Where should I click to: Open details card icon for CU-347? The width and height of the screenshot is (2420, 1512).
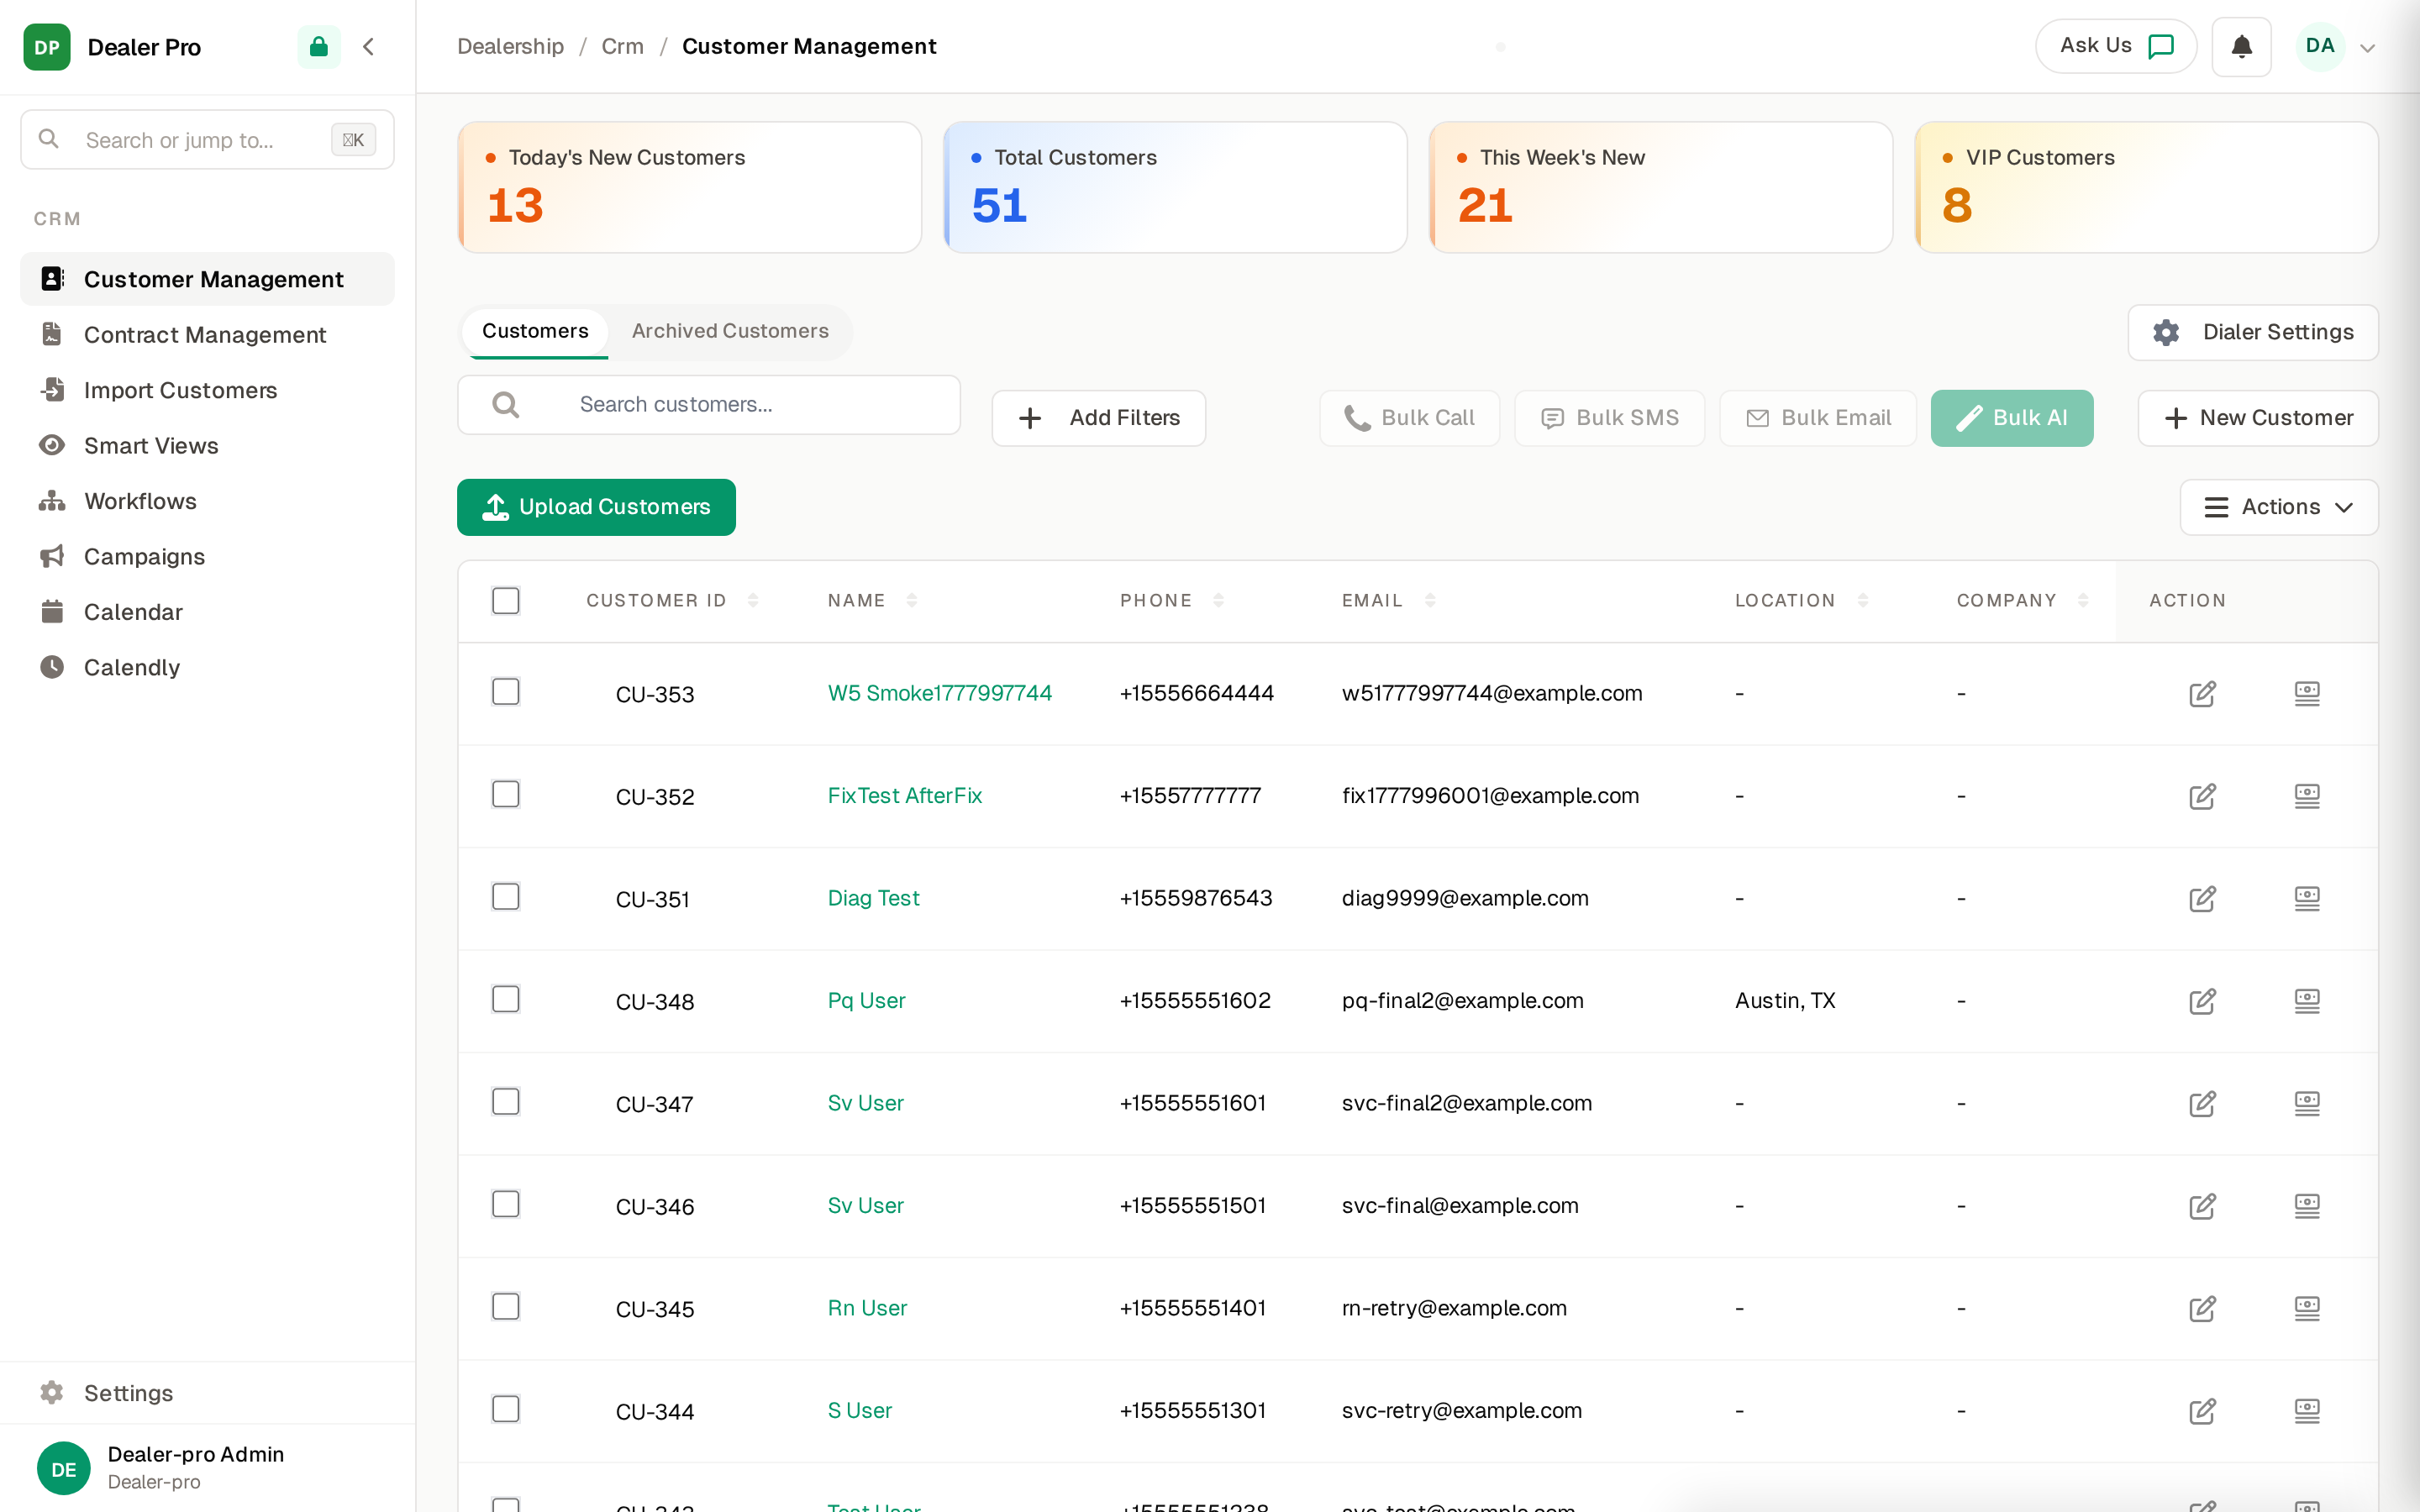click(2307, 1103)
